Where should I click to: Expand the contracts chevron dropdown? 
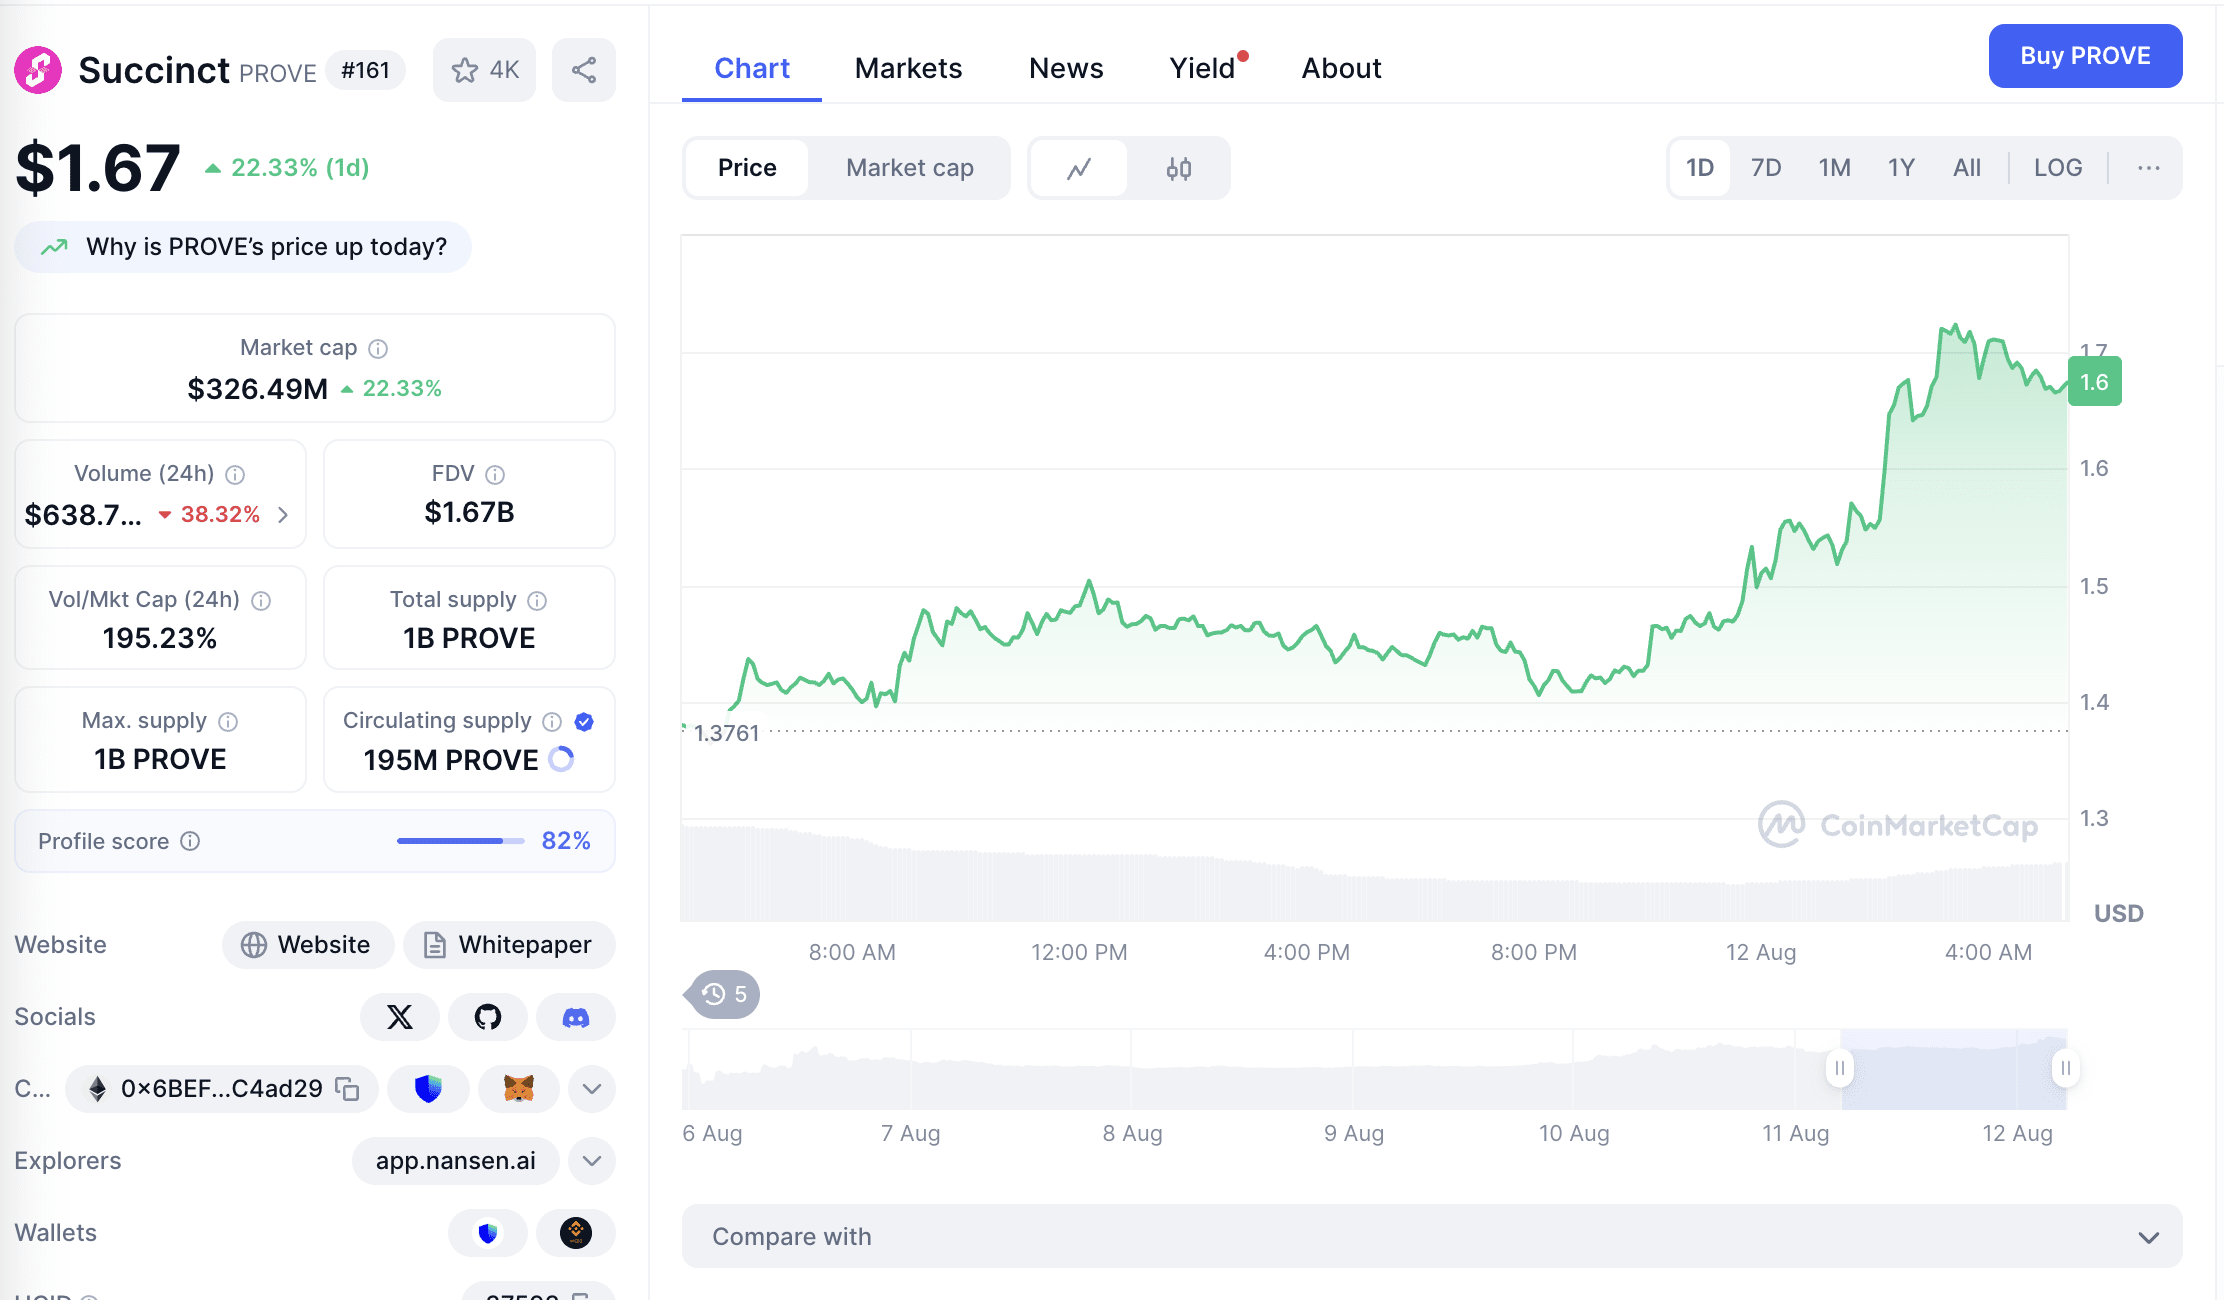coord(591,1088)
